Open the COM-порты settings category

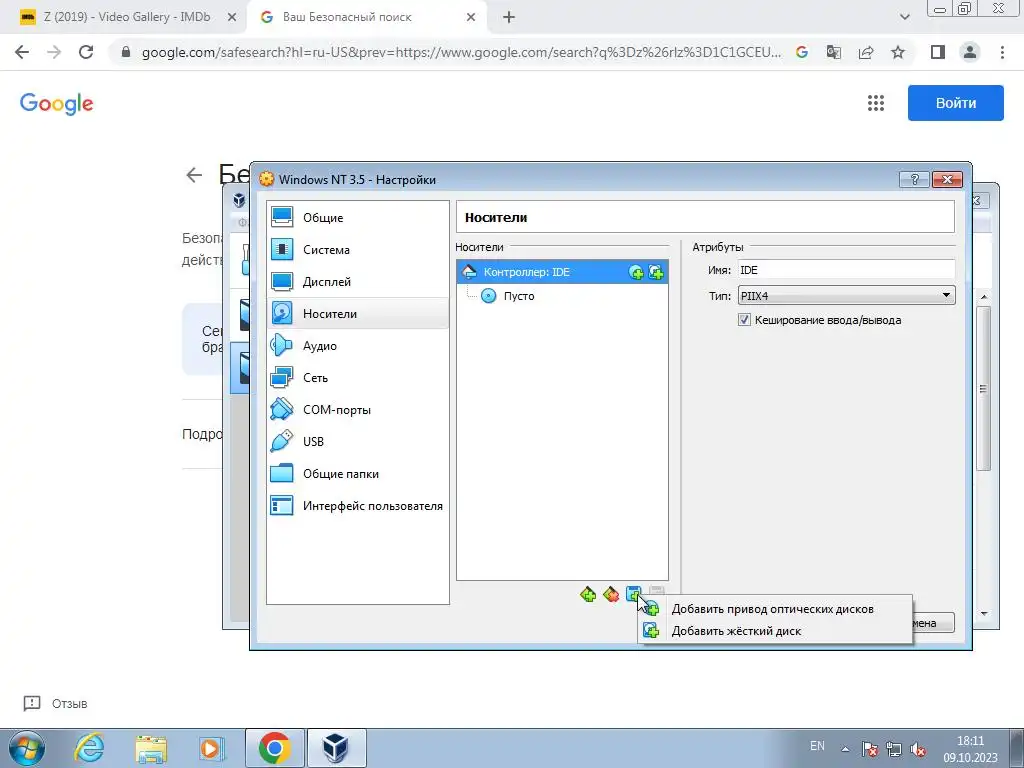pos(358,409)
